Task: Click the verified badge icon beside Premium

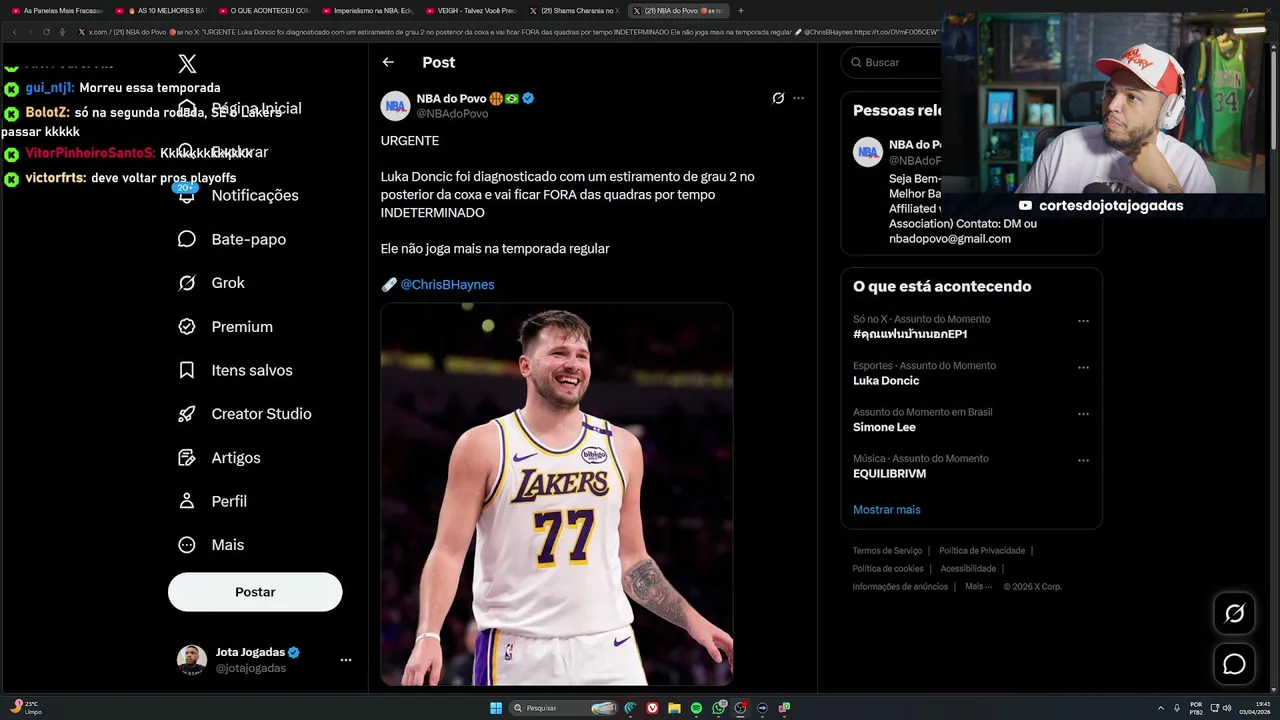Action: coord(187,327)
